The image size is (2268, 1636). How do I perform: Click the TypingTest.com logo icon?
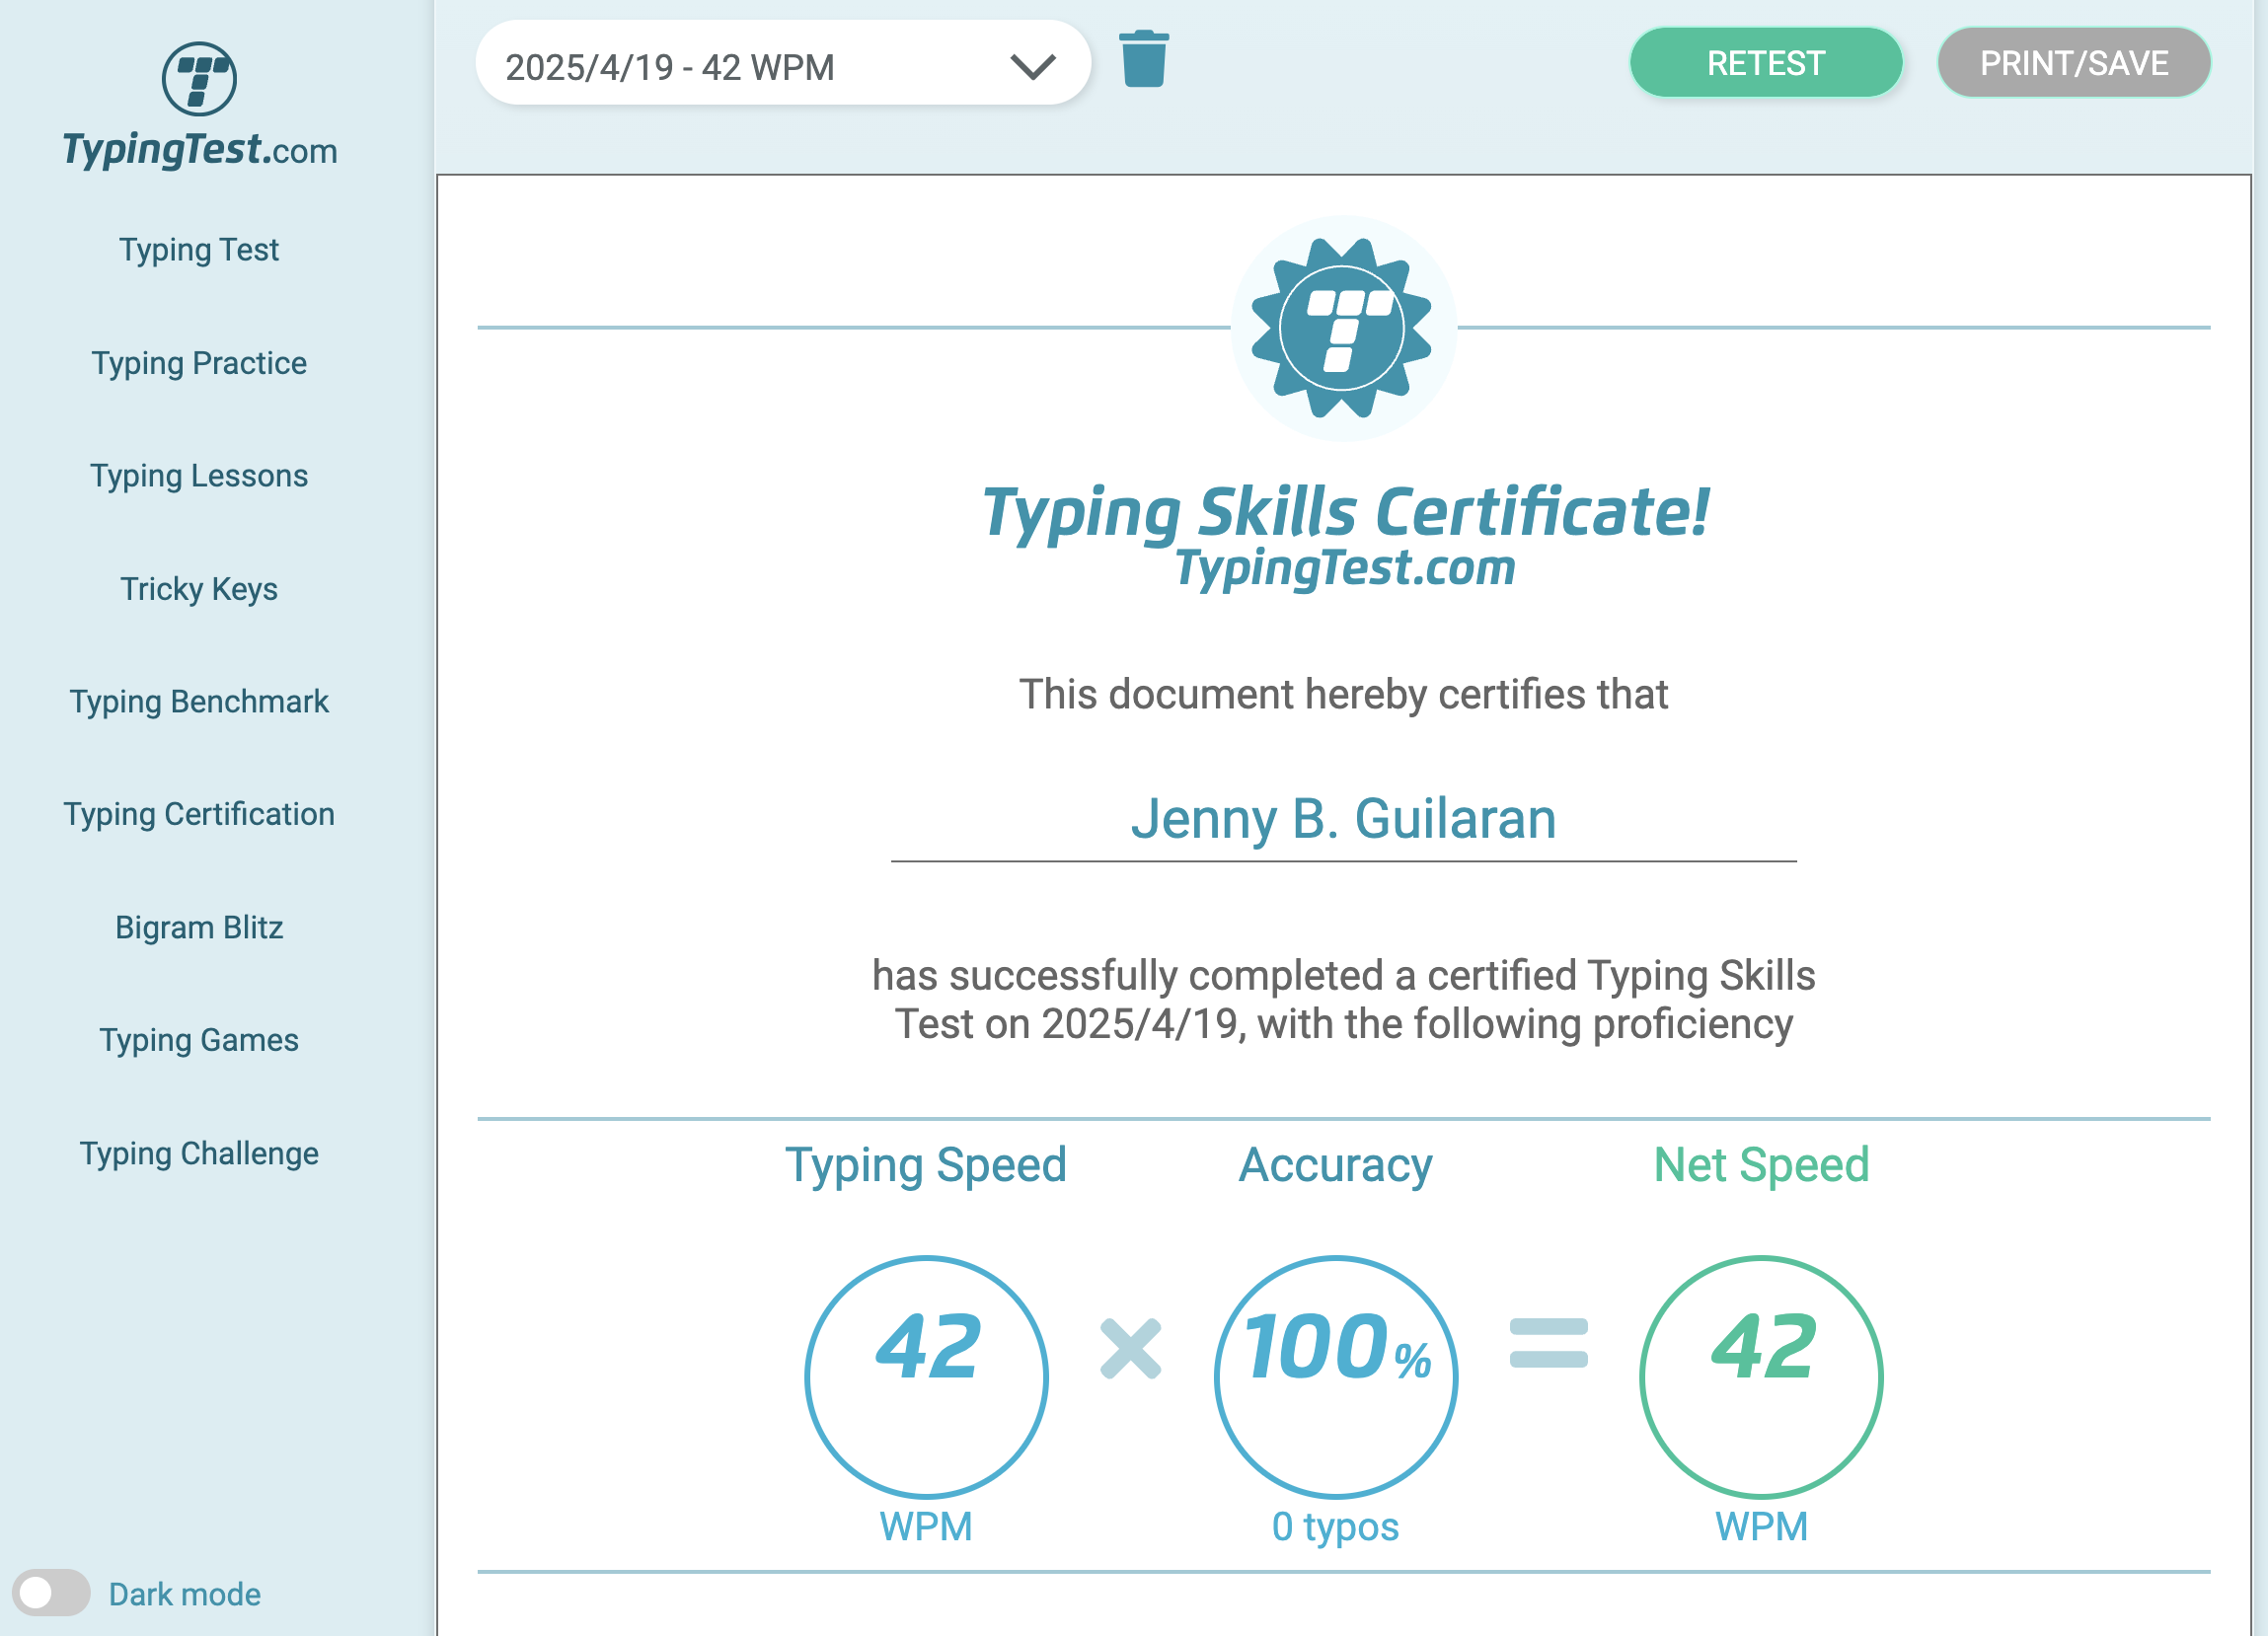(199, 79)
